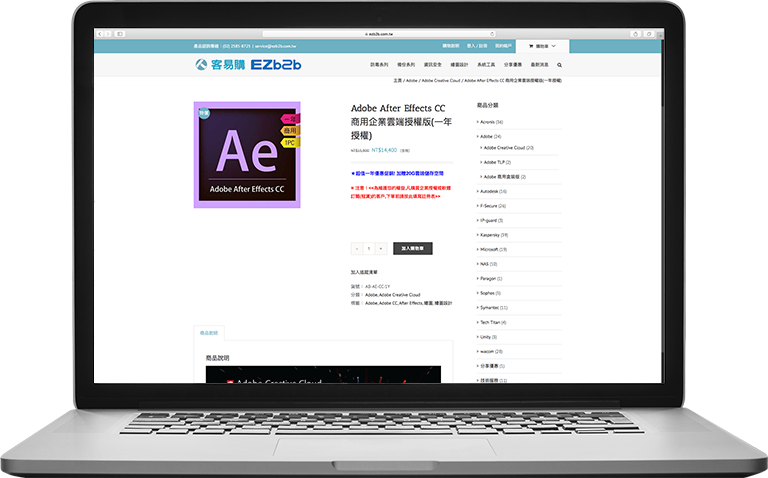Expand the F-Secure category
Screen dimensions: 768x478
[x=491, y=206]
